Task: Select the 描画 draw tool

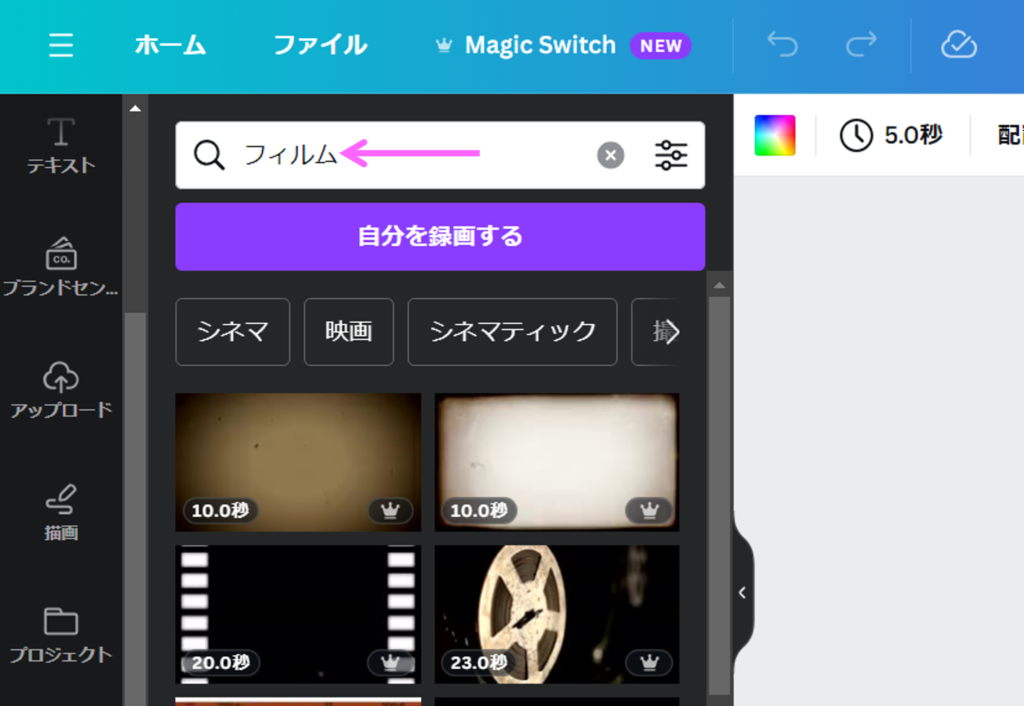Action: 61,512
